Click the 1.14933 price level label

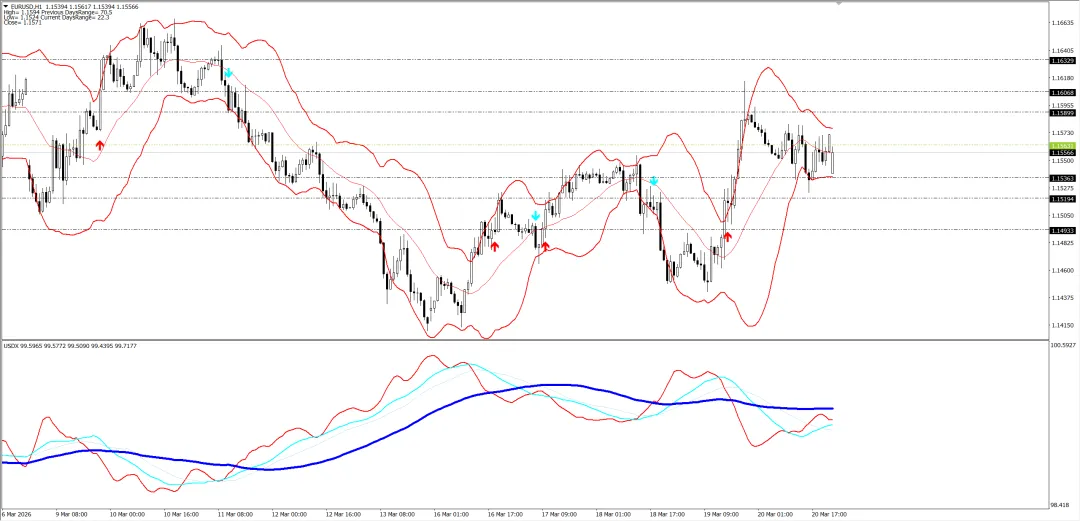[x=1063, y=231]
